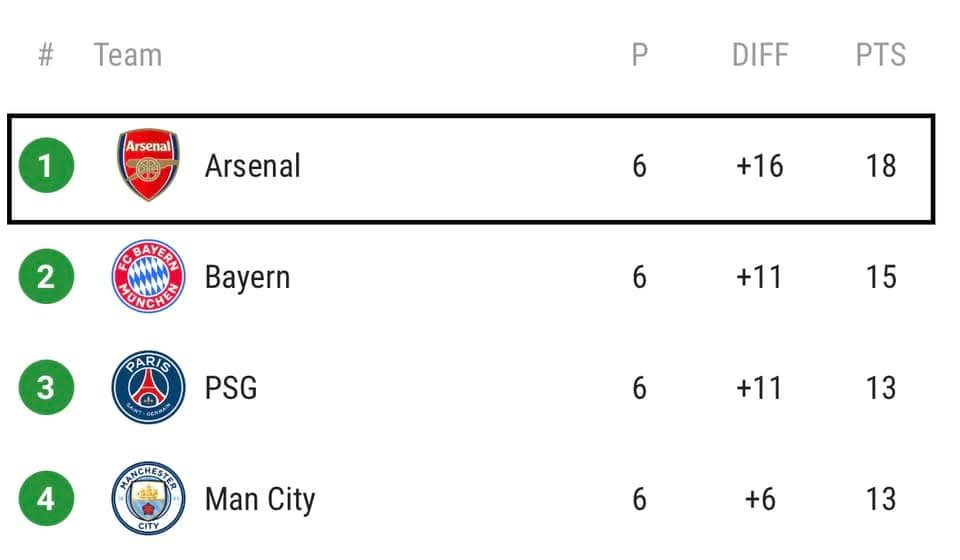Open the Man City team name link

[x=259, y=498]
